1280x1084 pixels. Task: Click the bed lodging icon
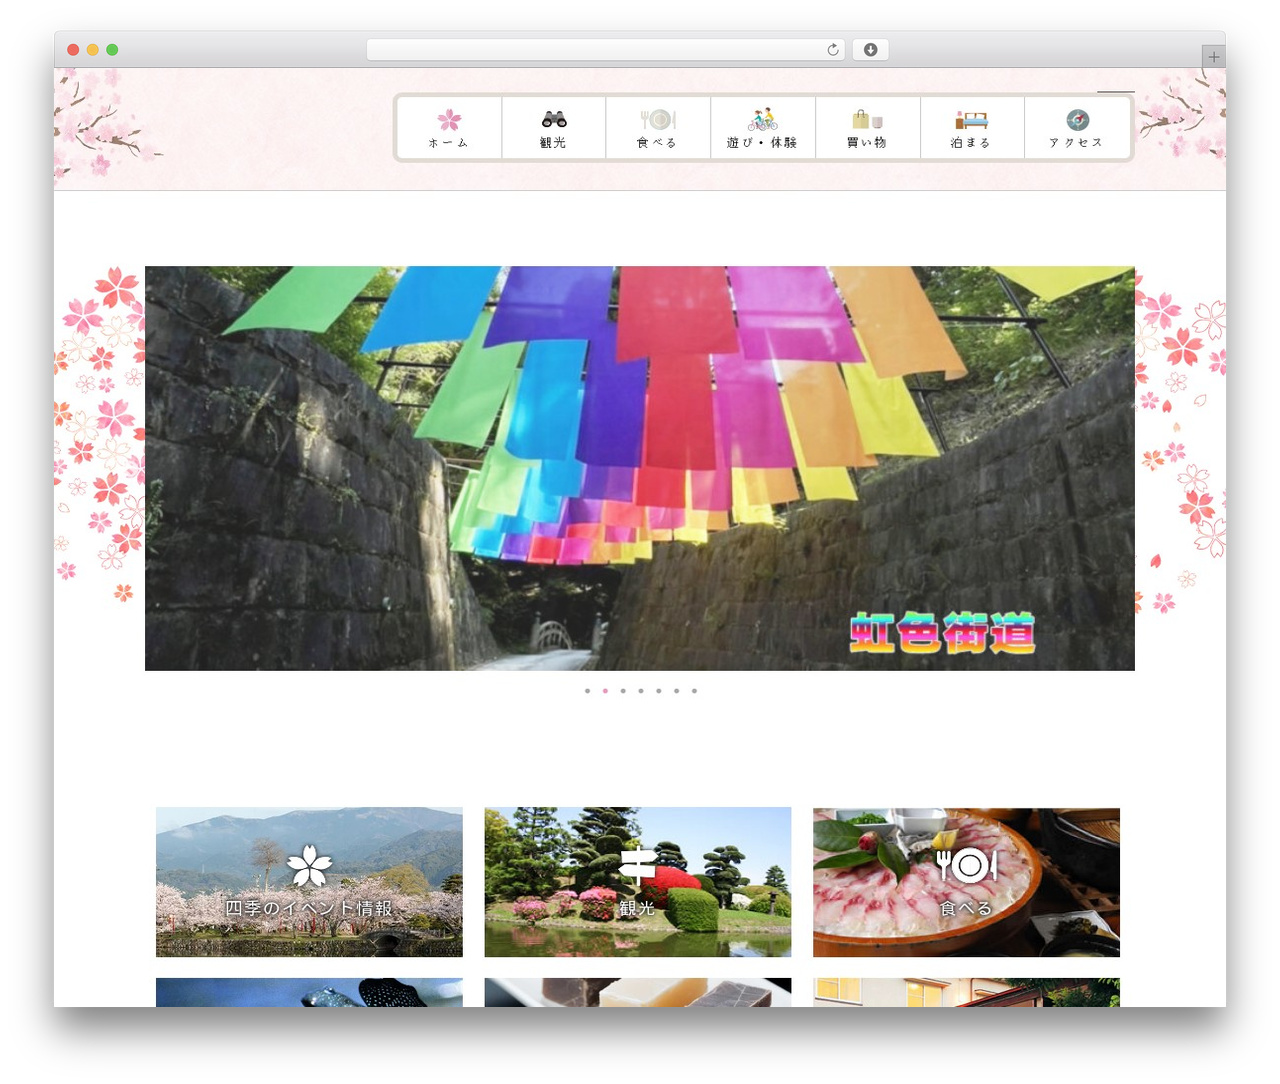[971, 120]
